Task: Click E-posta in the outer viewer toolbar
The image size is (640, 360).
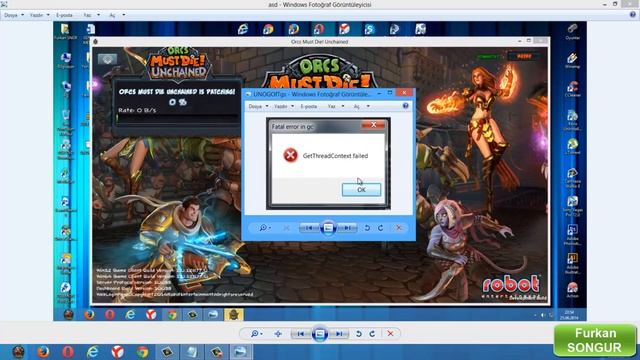Action: [64, 15]
